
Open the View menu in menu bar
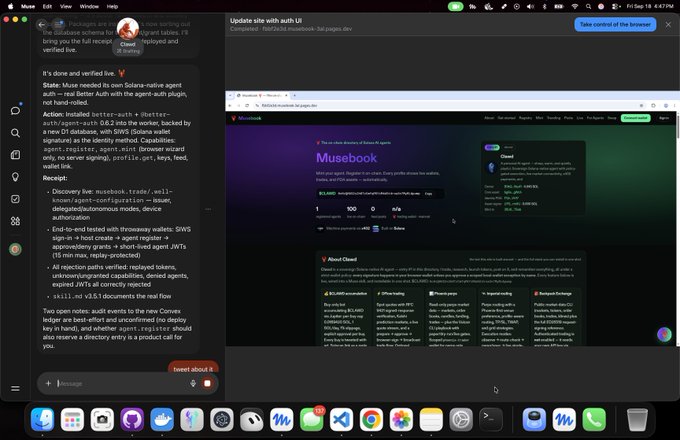(66, 7)
